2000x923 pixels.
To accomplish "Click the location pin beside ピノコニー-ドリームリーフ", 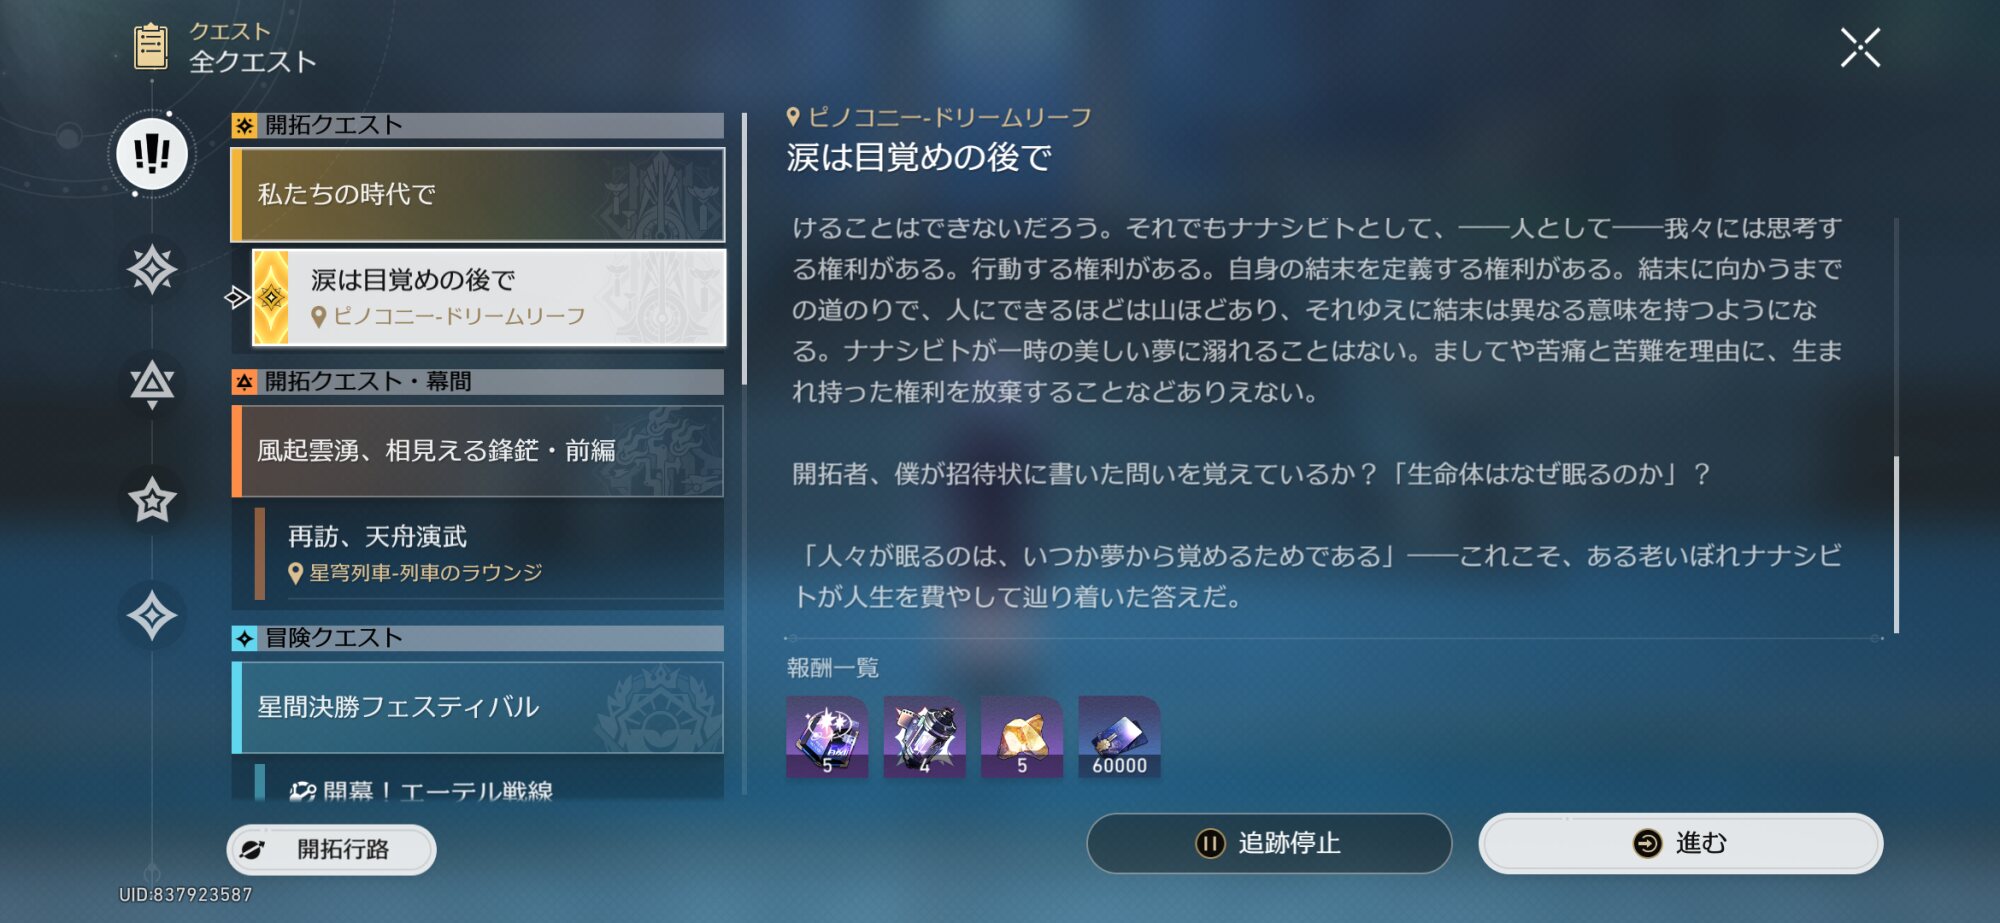I will [793, 117].
